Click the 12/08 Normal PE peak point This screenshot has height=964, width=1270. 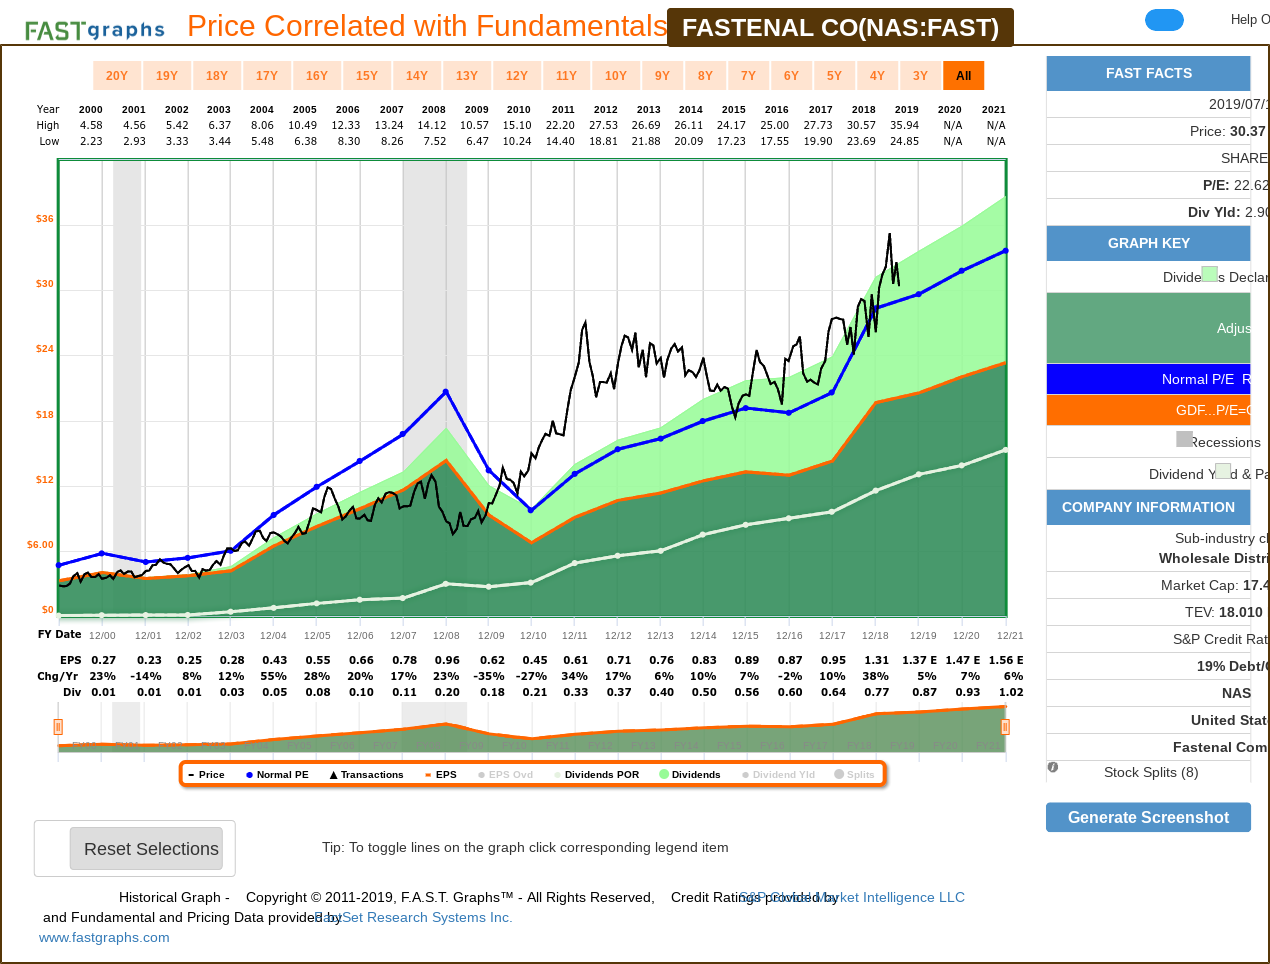pos(446,392)
